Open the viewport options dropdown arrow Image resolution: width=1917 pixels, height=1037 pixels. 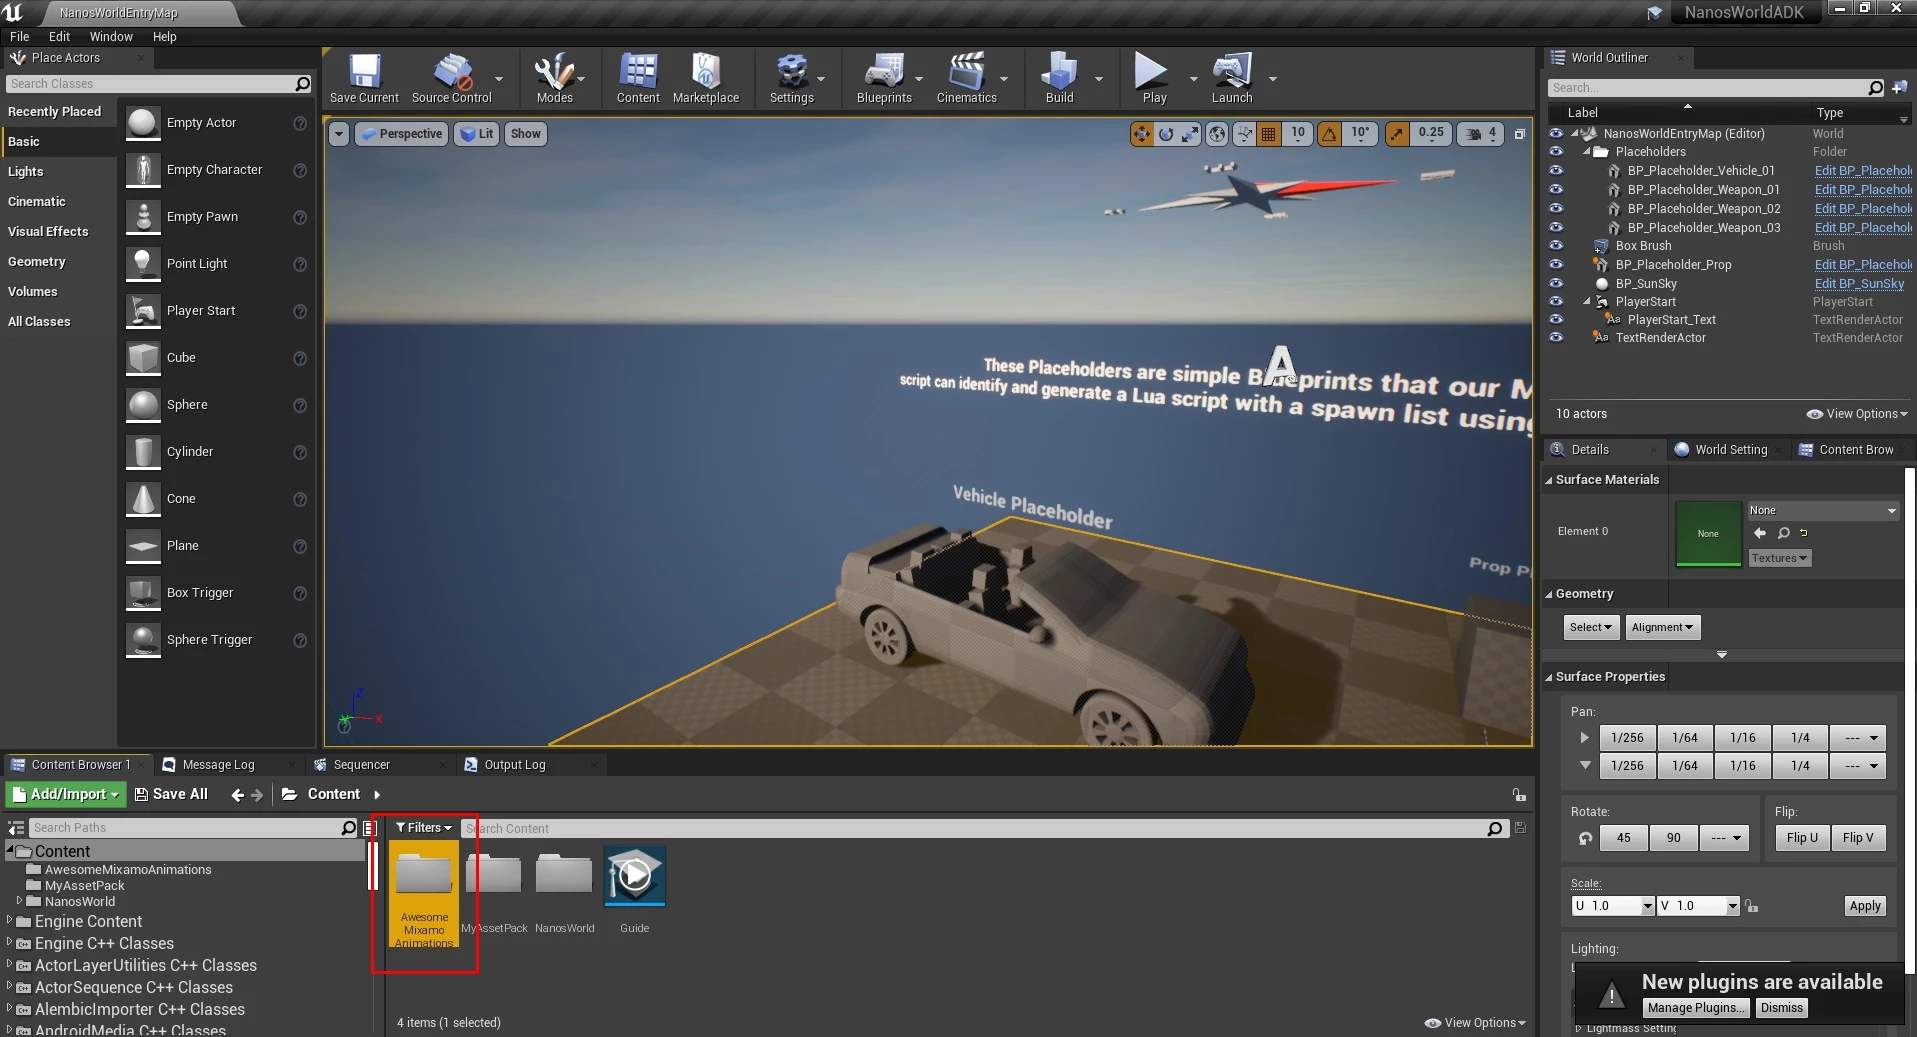(339, 134)
